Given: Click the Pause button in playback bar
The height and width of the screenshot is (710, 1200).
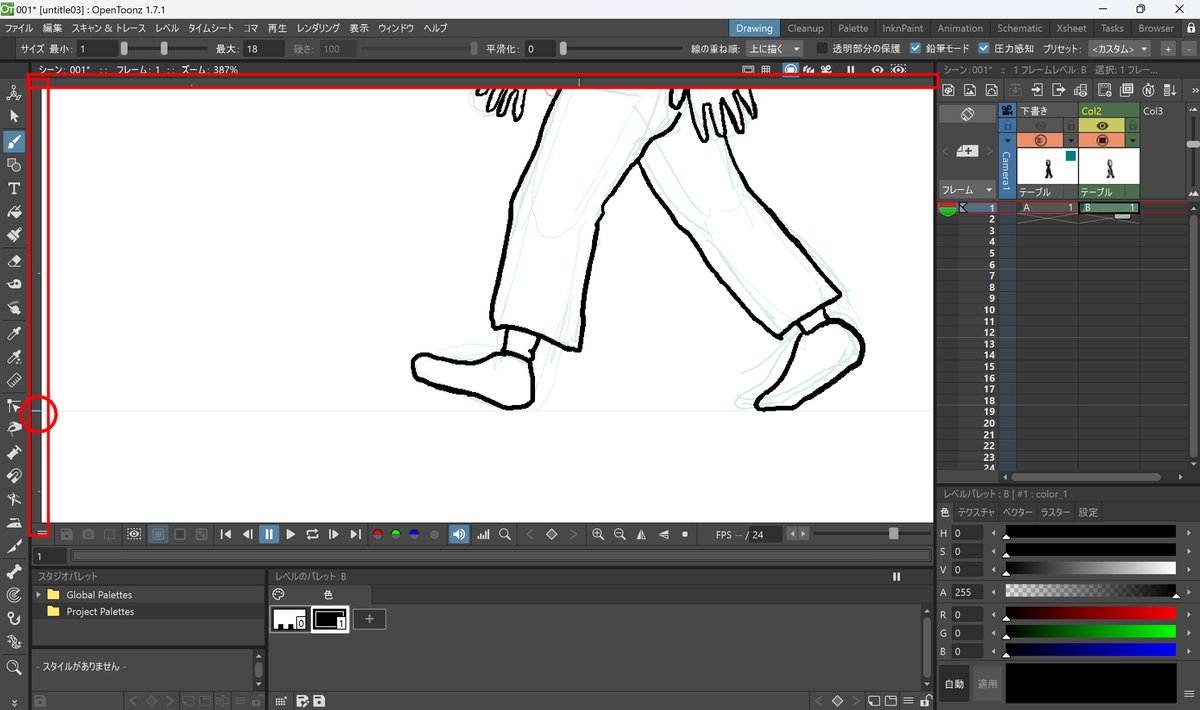Looking at the screenshot, I should click(269, 535).
